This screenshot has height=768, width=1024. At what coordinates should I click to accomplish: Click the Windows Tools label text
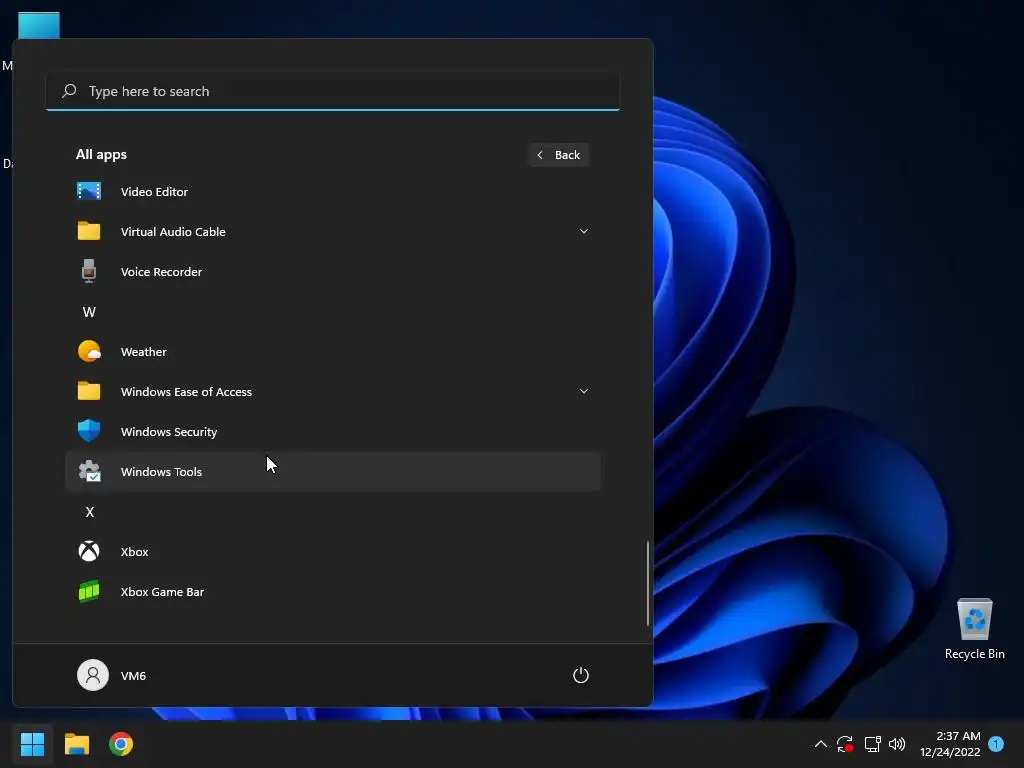click(161, 472)
